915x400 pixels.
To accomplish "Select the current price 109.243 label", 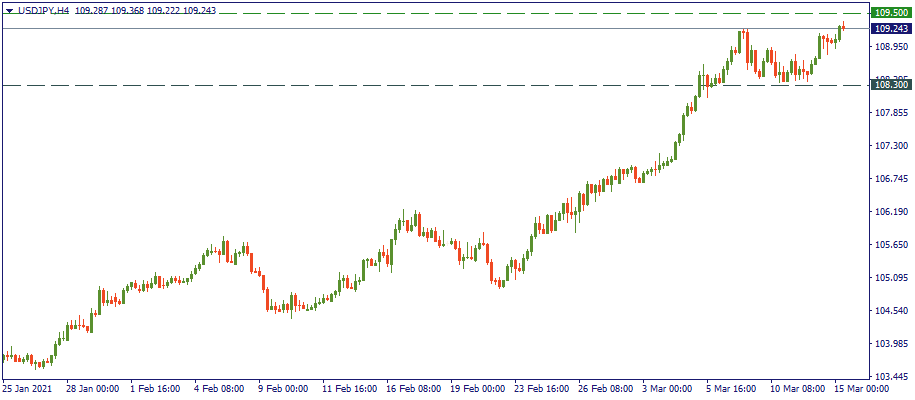I will tap(889, 29).
